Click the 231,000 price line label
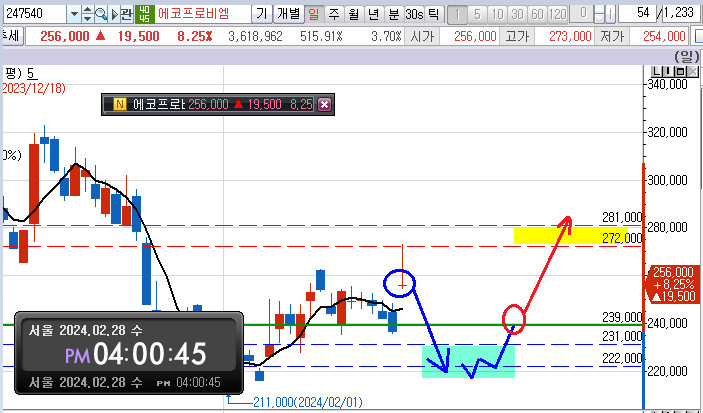 pyautogui.click(x=622, y=336)
